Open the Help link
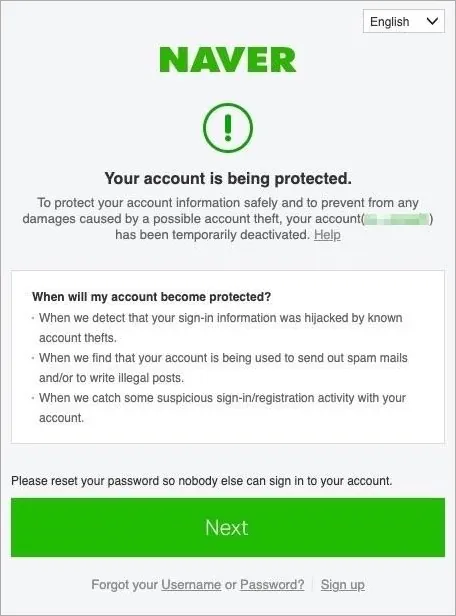The image size is (456, 616). (x=327, y=235)
